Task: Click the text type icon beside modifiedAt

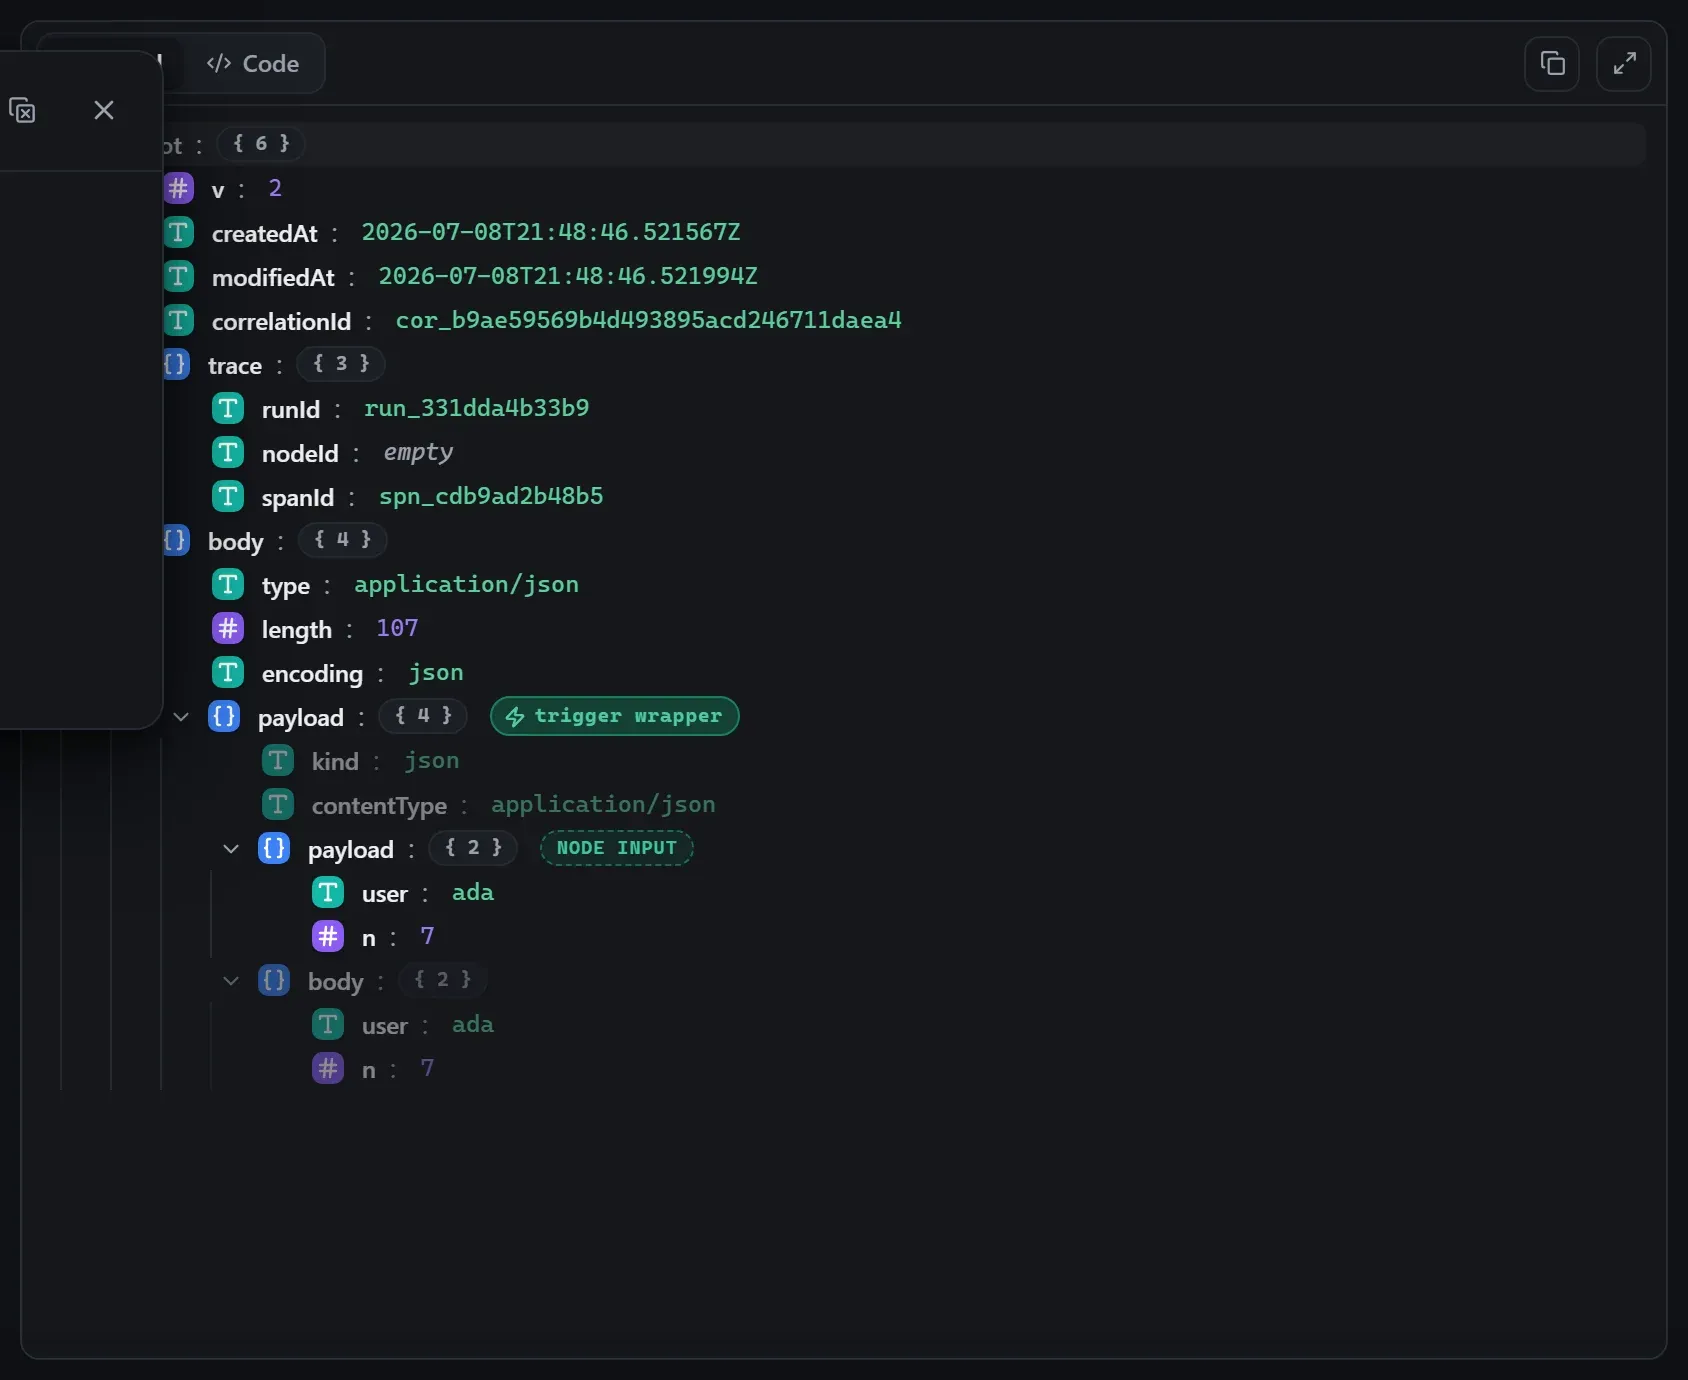Action: pyautogui.click(x=179, y=276)
